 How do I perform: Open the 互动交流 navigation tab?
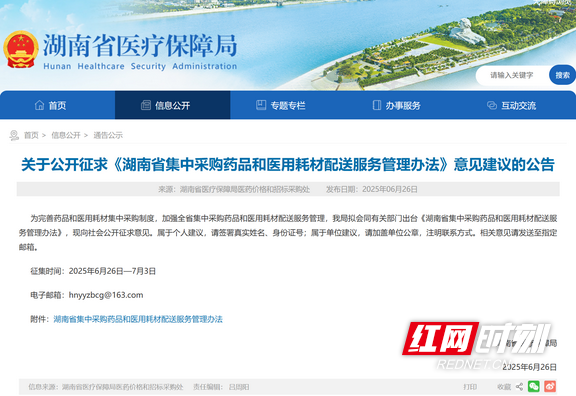(518, 105)
